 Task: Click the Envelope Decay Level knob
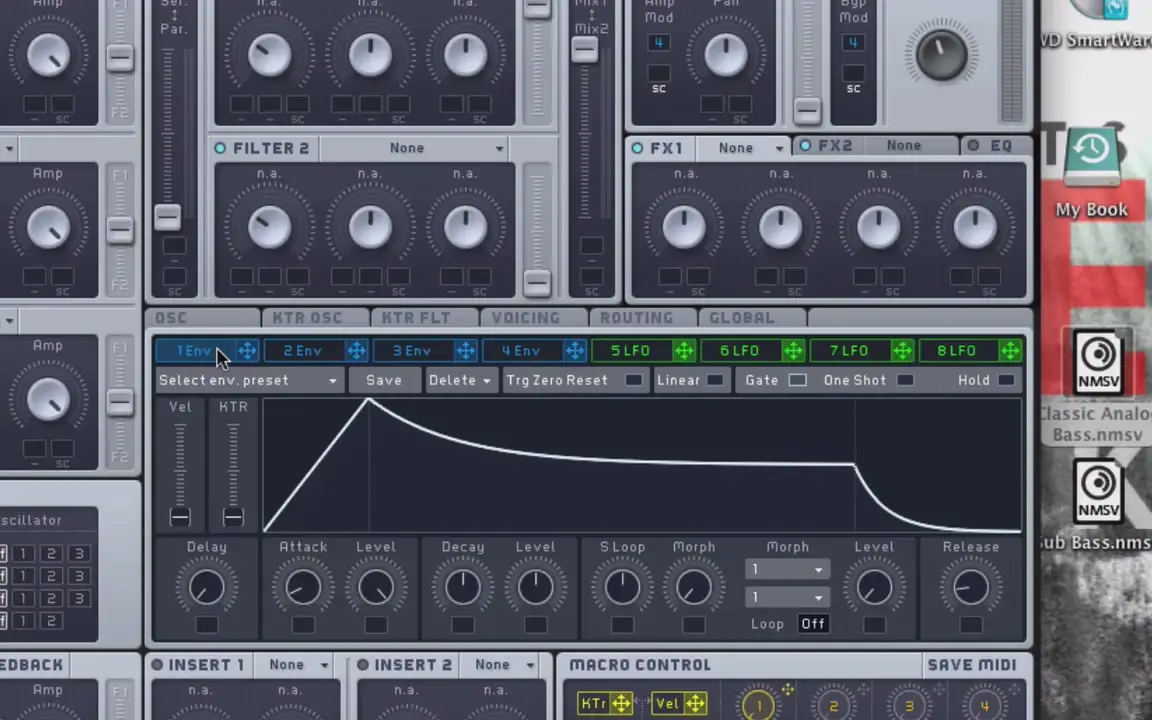point(535,586)
